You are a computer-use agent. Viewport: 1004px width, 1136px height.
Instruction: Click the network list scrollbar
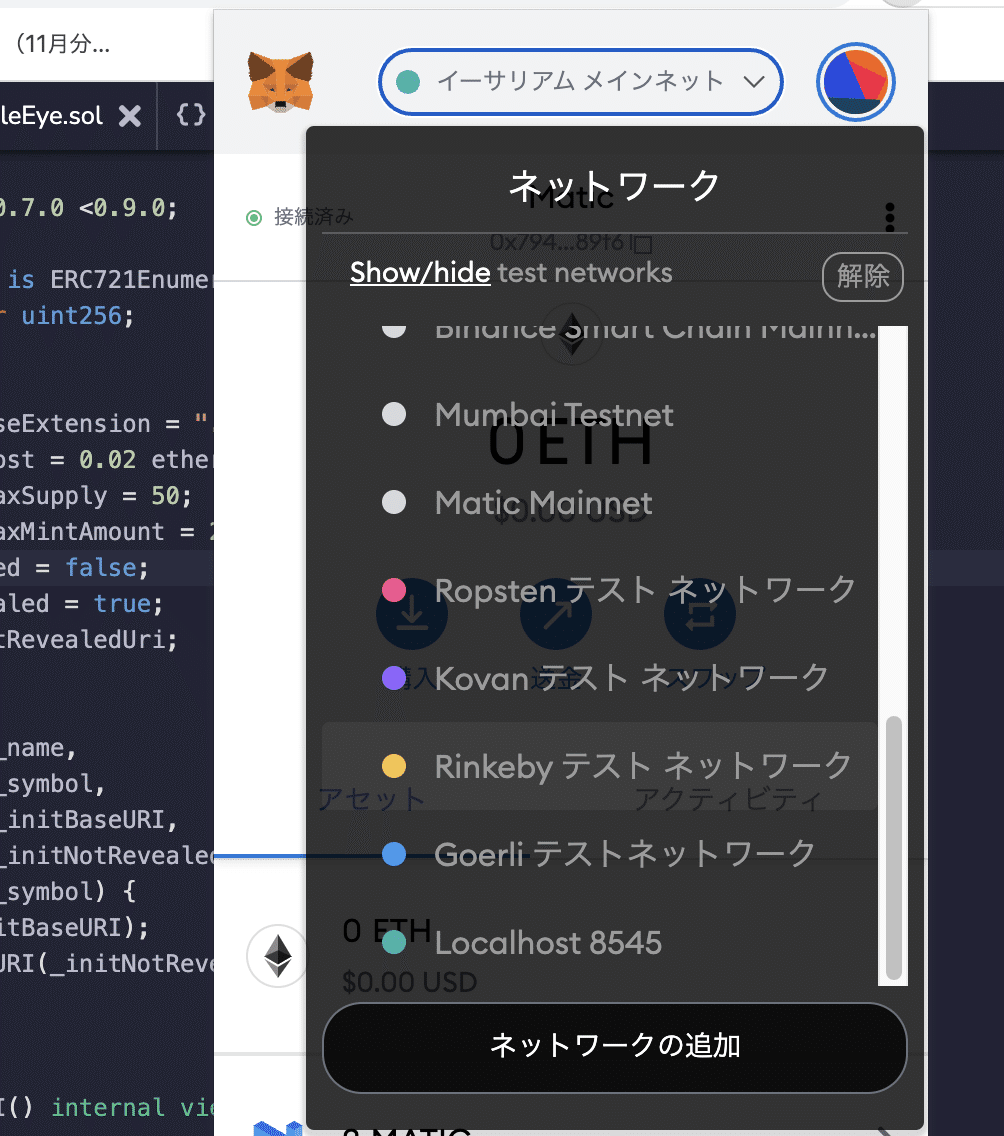coord(893,848)
